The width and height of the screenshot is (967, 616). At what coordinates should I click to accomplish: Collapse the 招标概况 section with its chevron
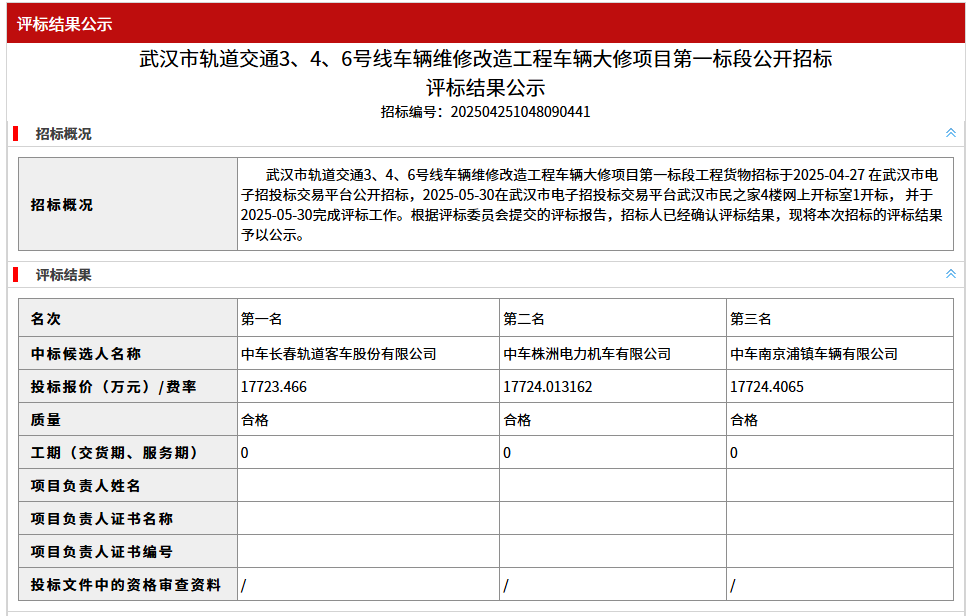pyautogui.click(x=950, y=133)
